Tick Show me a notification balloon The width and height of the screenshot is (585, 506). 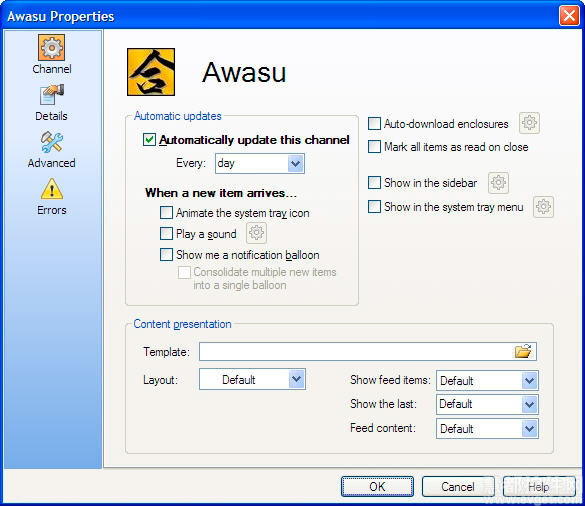[x=166, y=254]
